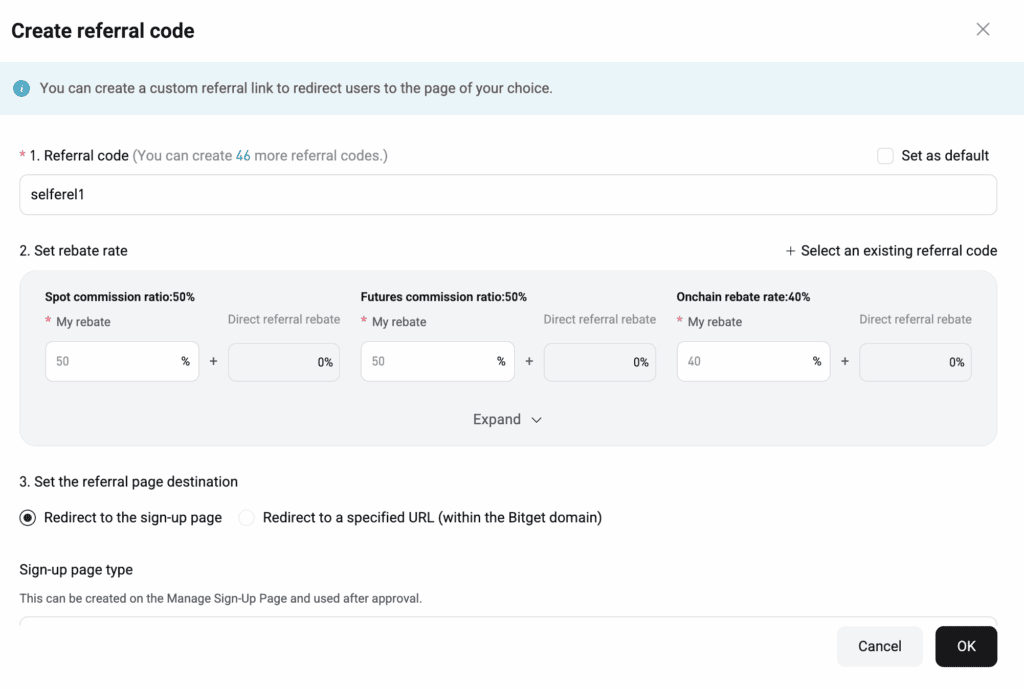Click plus icon to select existing referral code
This screenshot has height=689, width=1024.
click(x=790, y=251)
